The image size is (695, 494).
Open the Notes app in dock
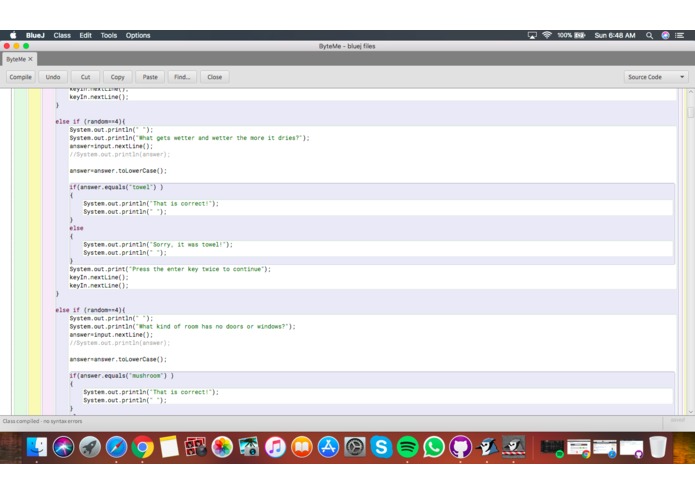pos(169,447)
